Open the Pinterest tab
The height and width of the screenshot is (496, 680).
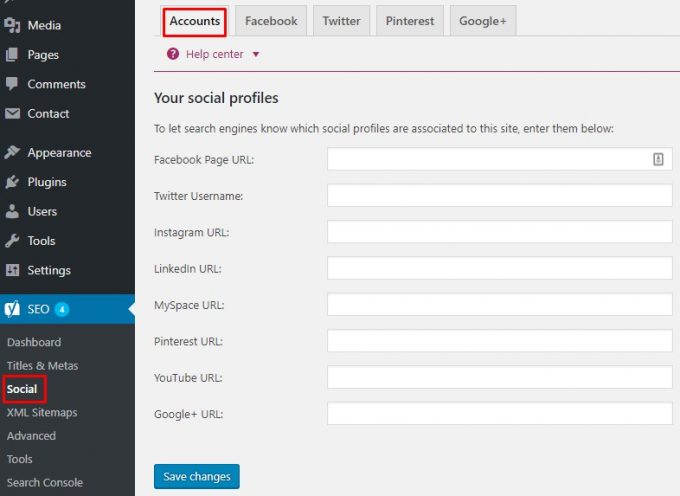point(410,21)
